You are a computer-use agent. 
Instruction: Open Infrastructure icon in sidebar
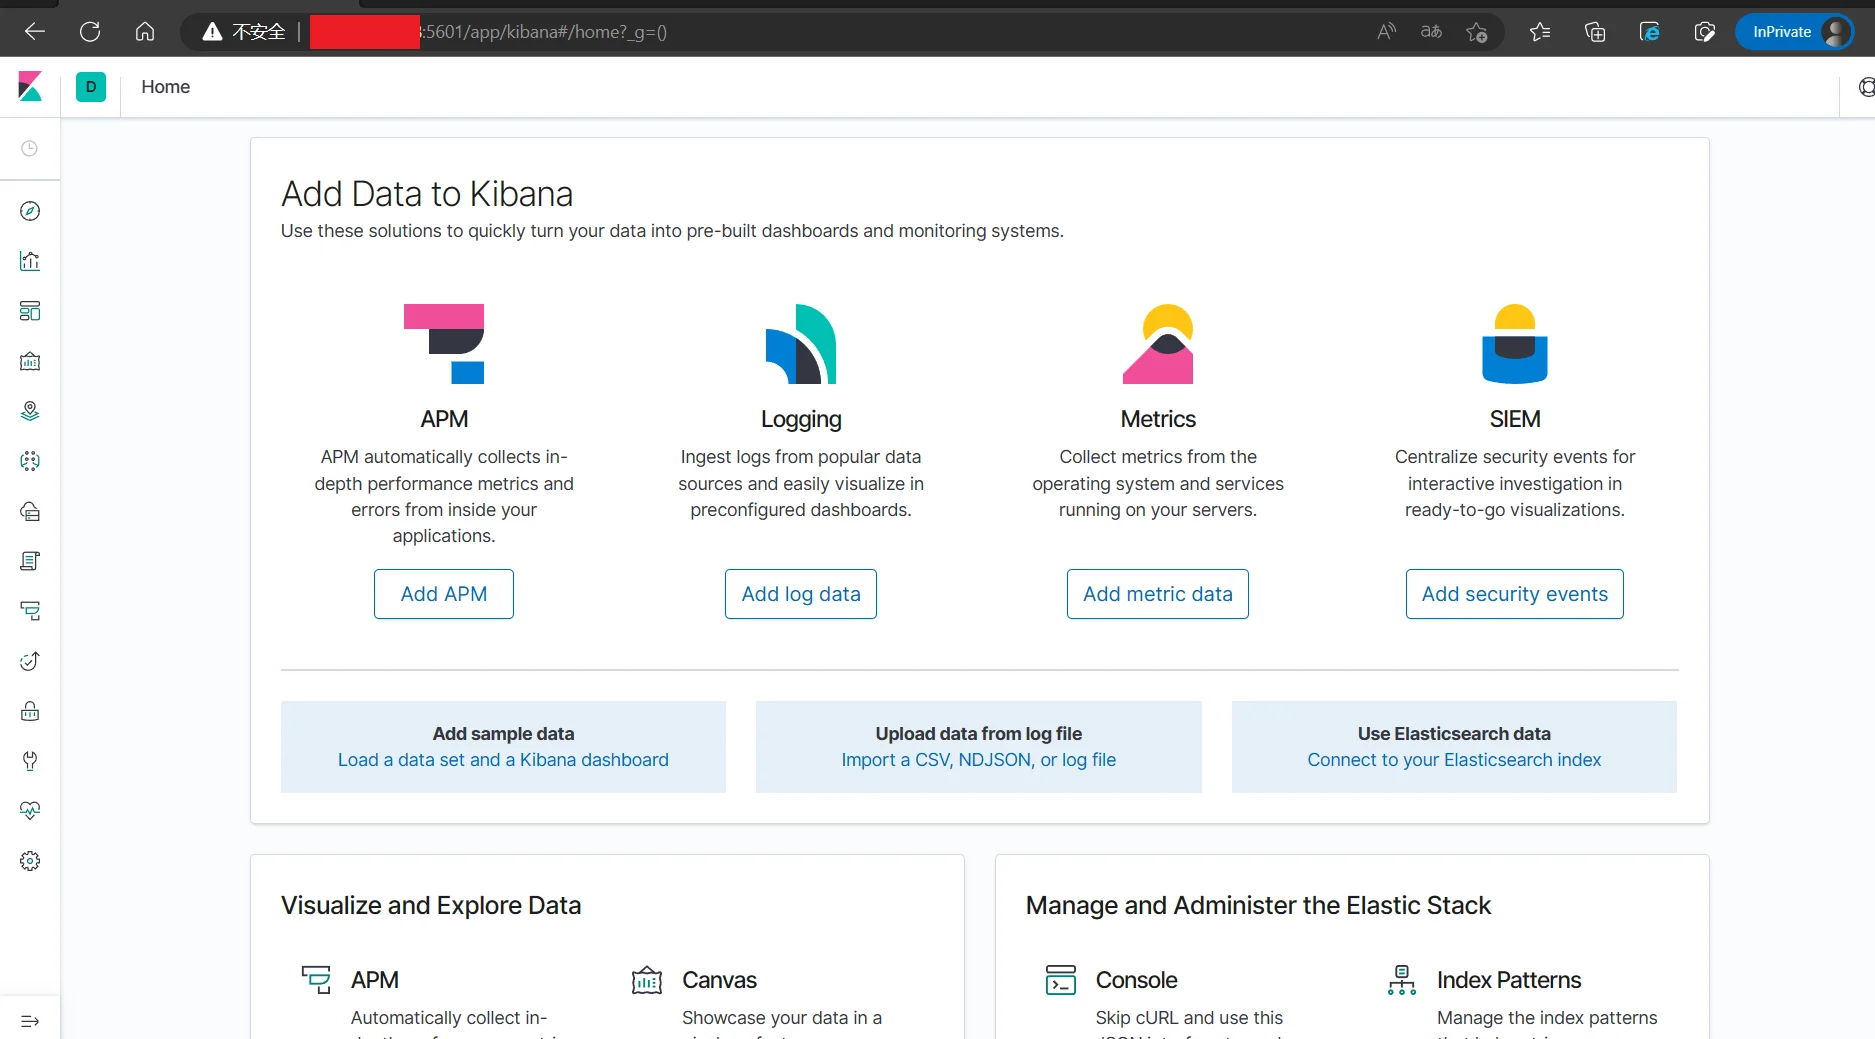coord(30,511)
